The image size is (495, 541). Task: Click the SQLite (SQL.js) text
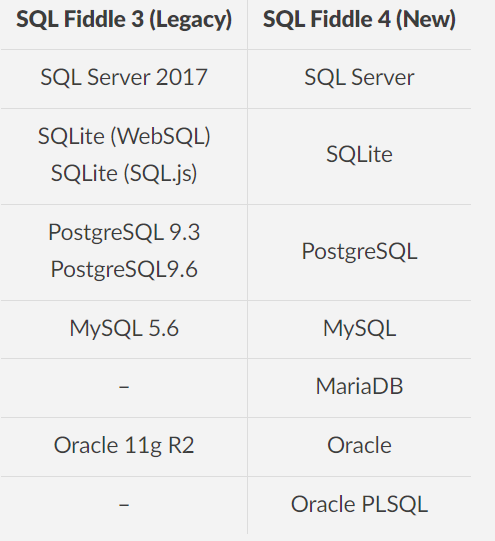[x=124, y=174]
